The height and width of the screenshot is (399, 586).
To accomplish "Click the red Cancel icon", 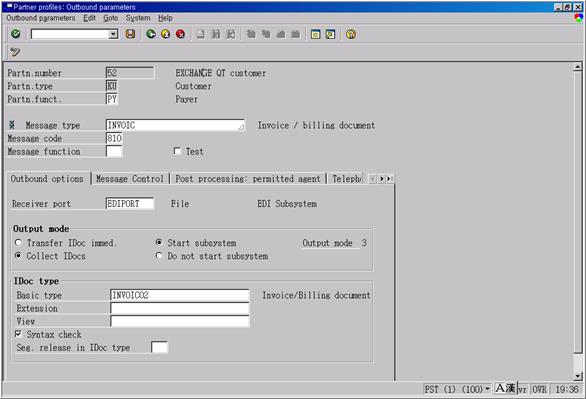I will point(181,34).
